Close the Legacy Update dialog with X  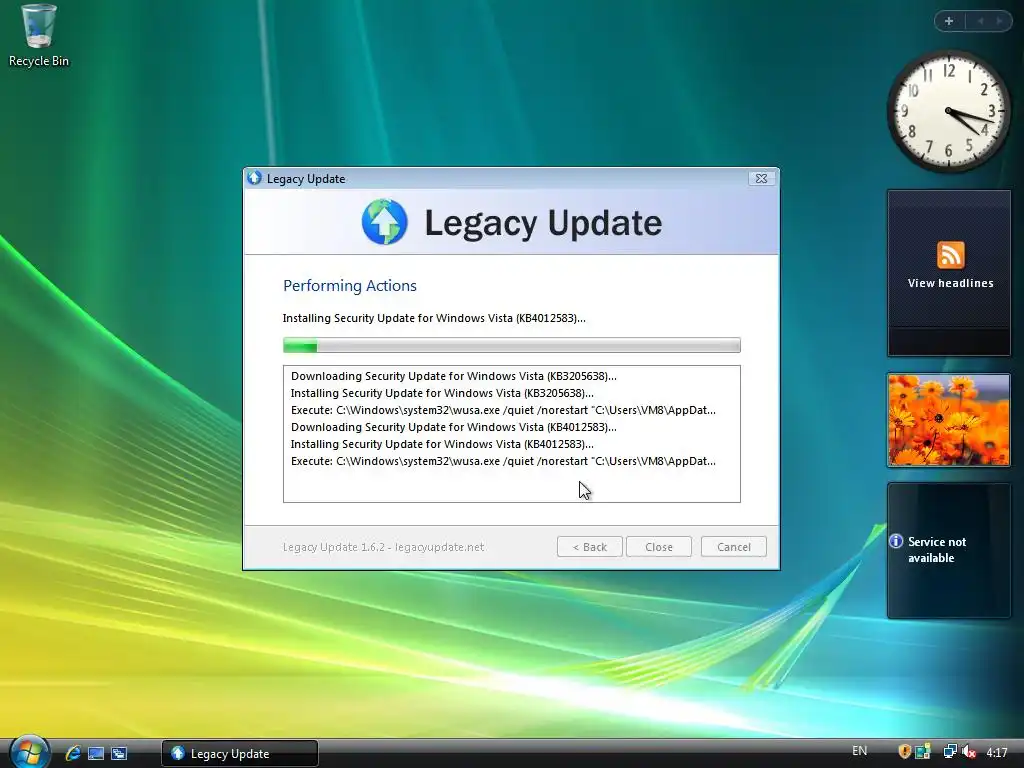761,178
